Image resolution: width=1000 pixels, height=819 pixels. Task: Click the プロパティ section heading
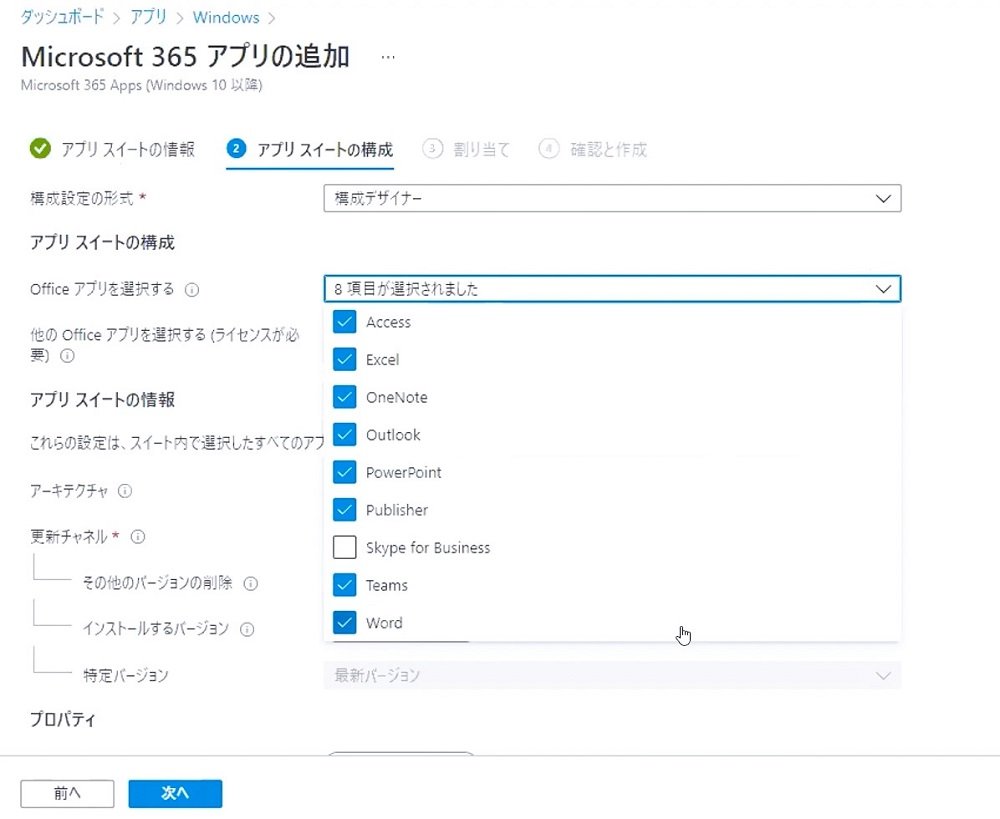point(63,719)
